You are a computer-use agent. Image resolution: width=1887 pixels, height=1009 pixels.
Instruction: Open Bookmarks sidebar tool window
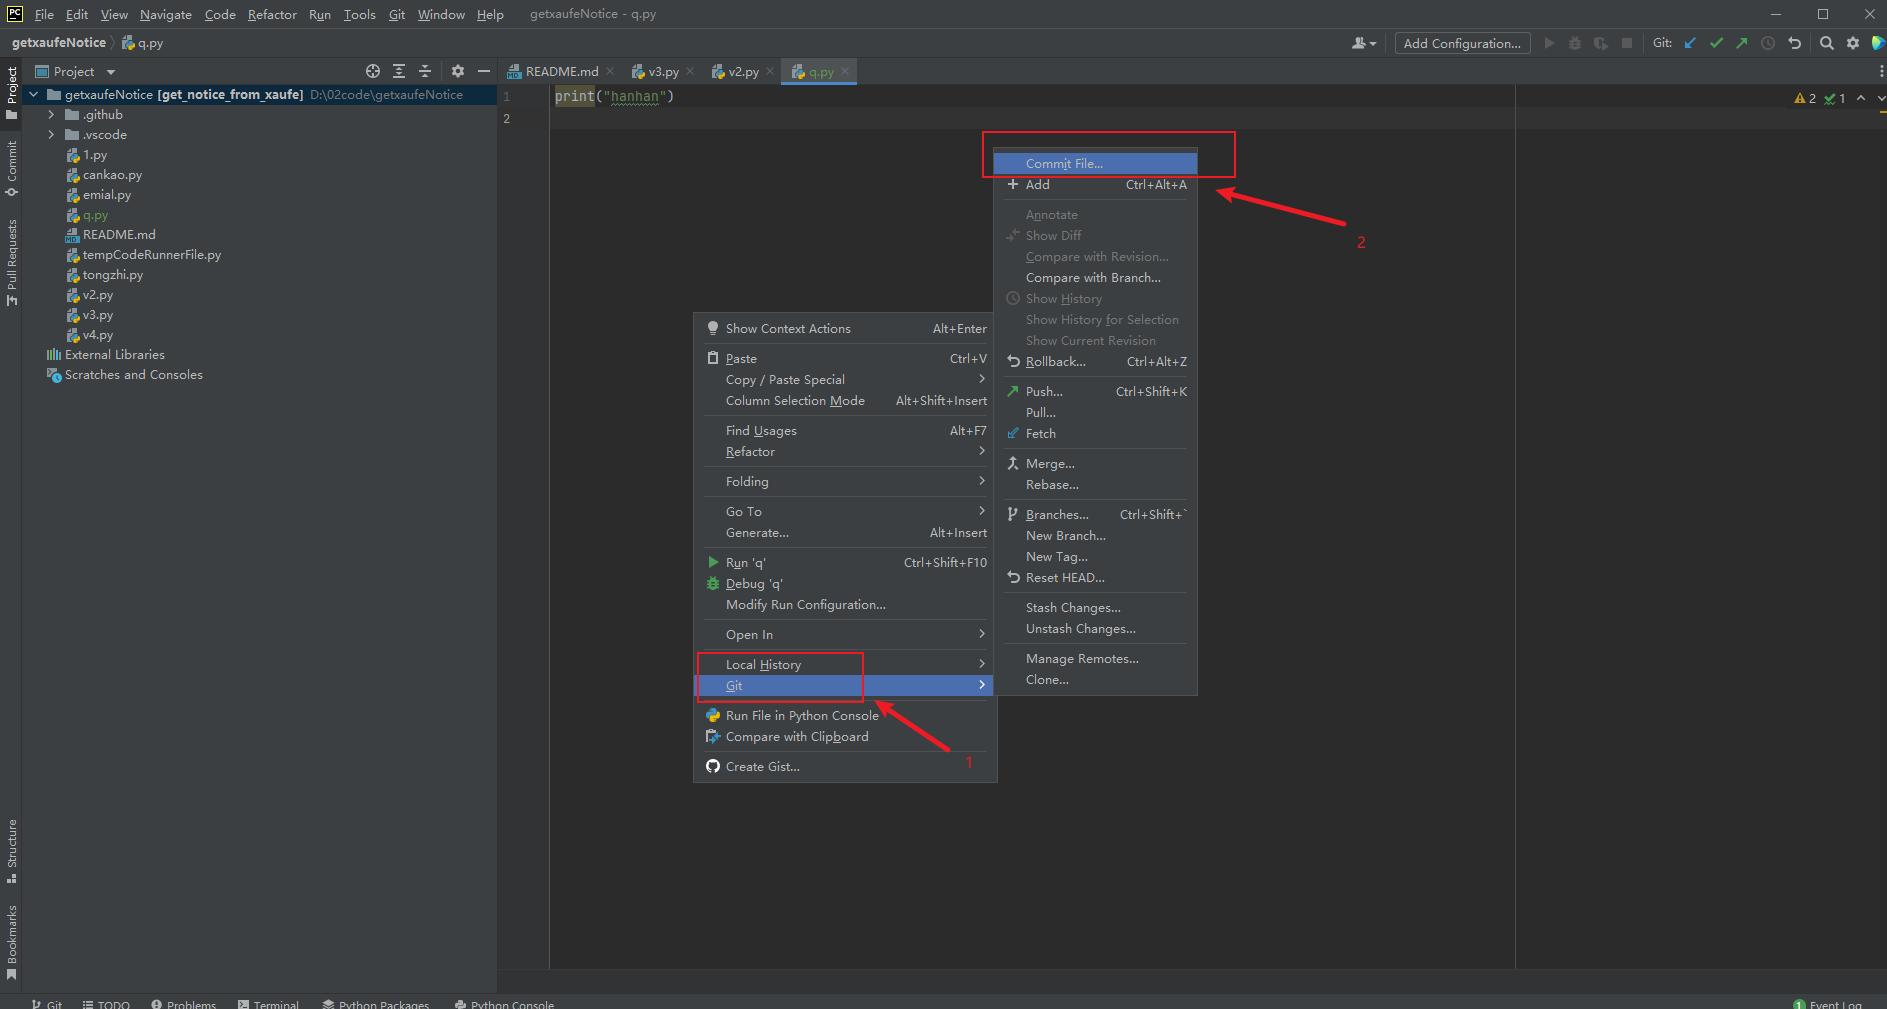[12, 942]
